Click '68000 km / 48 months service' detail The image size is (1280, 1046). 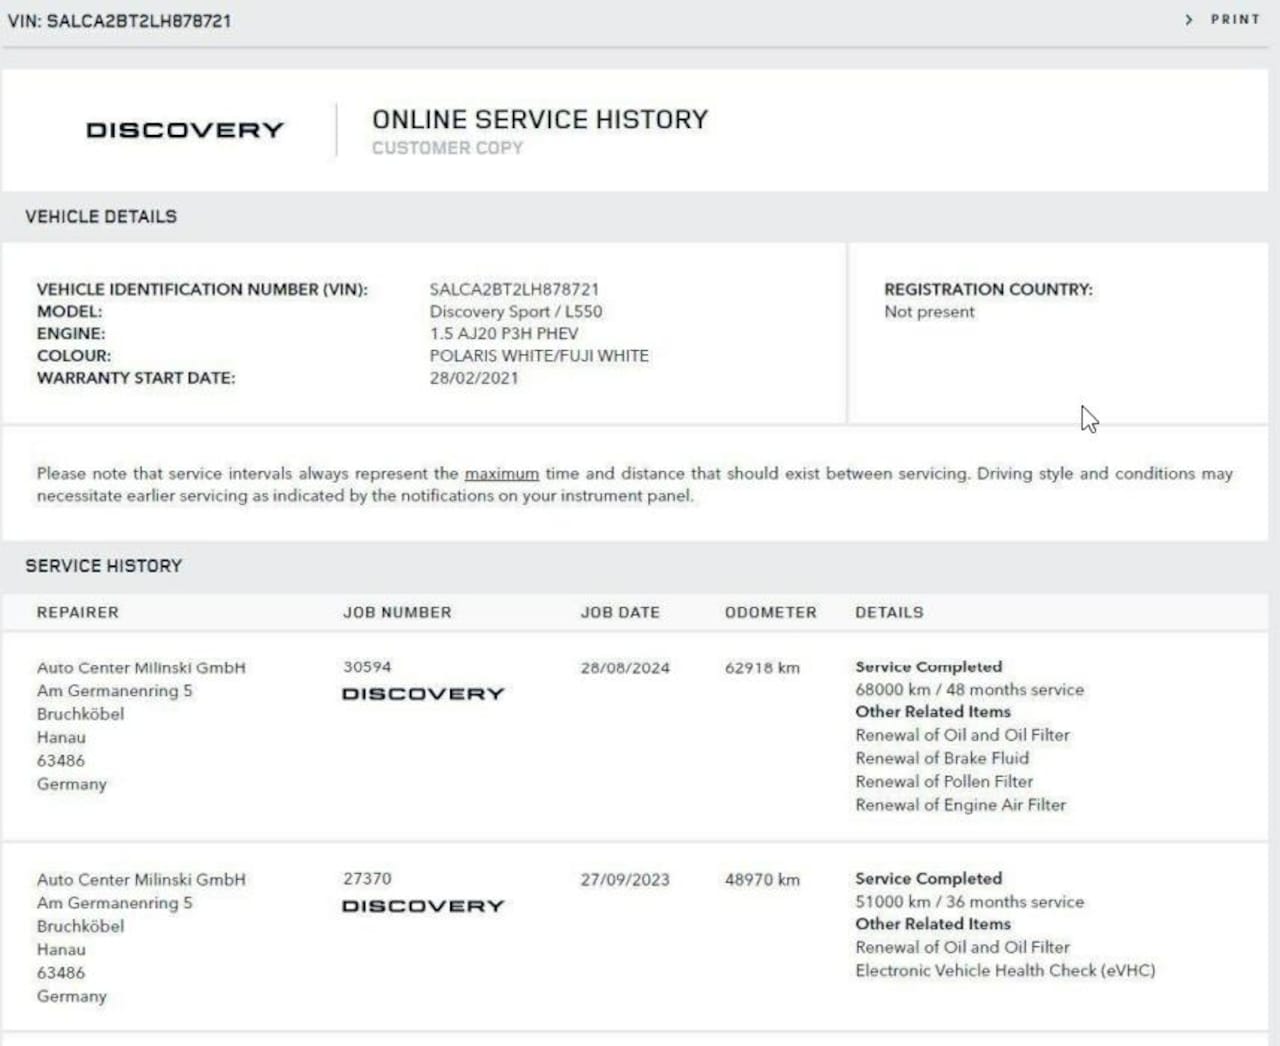pos(969,689)
